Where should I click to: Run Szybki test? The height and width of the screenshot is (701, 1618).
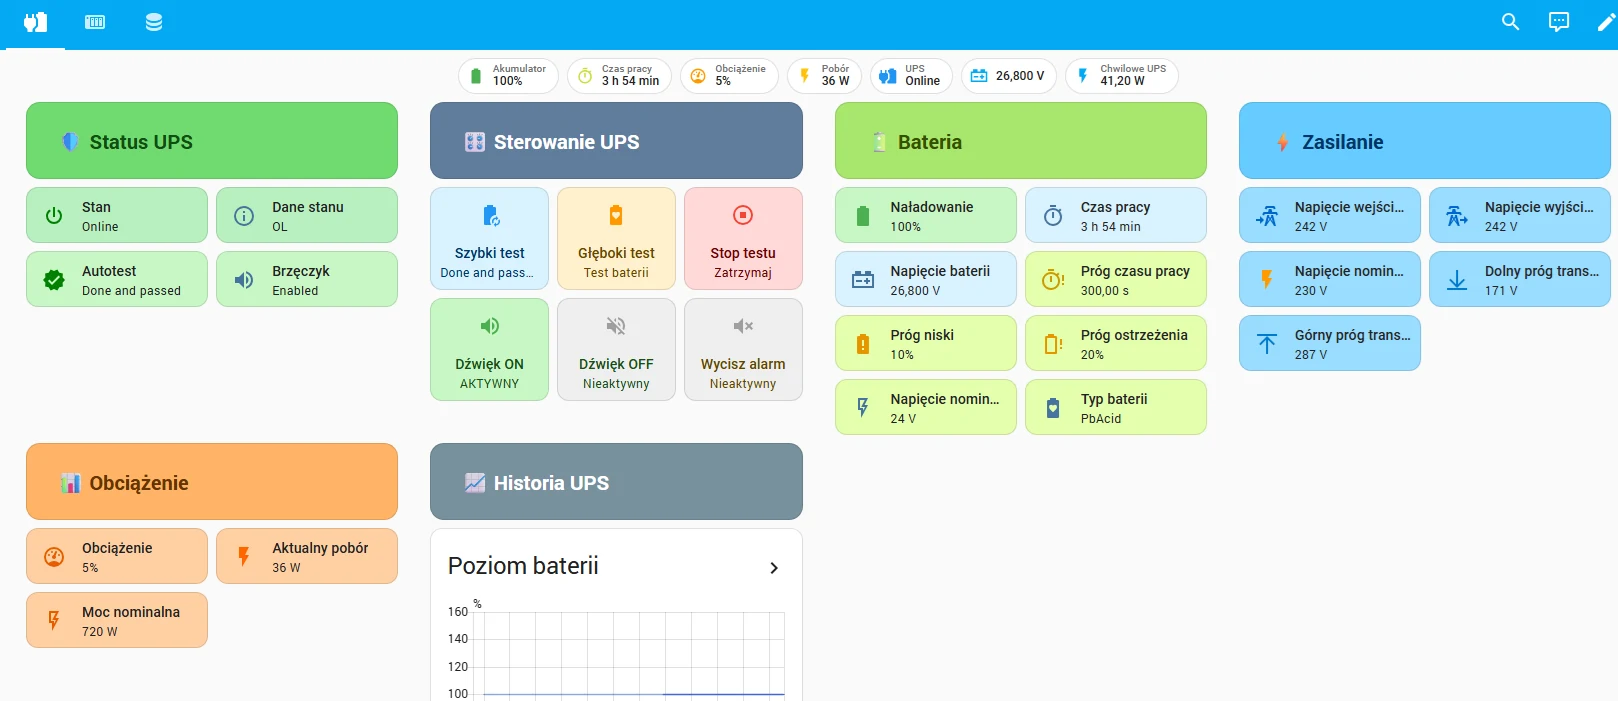[489, 238]
